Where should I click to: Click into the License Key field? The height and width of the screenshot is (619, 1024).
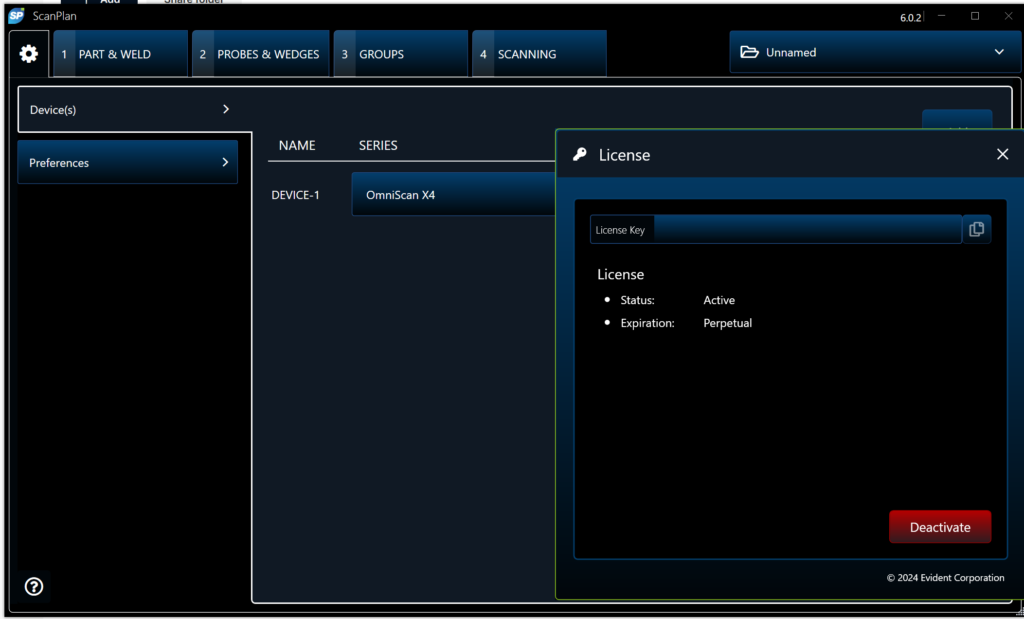(805, 230)
